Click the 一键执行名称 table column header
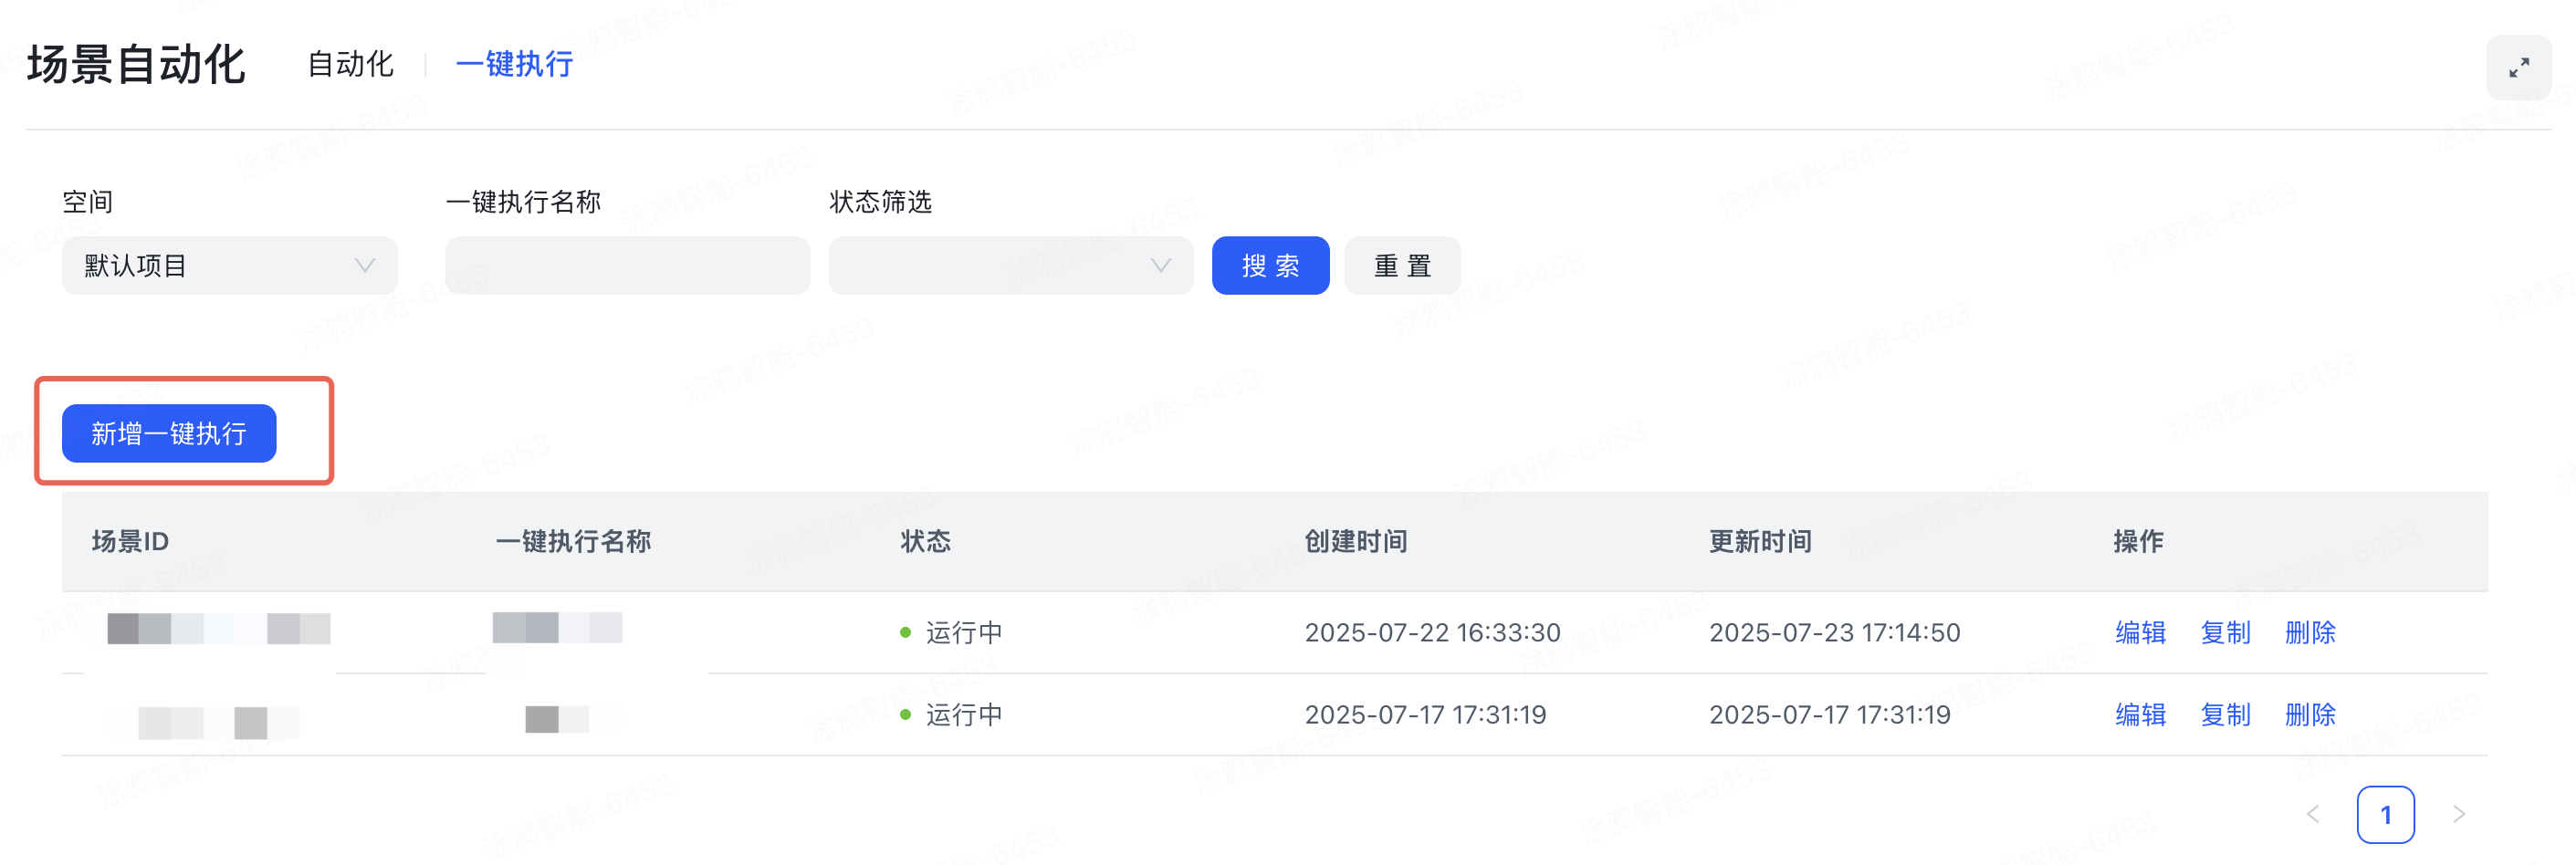 [573, 541]
